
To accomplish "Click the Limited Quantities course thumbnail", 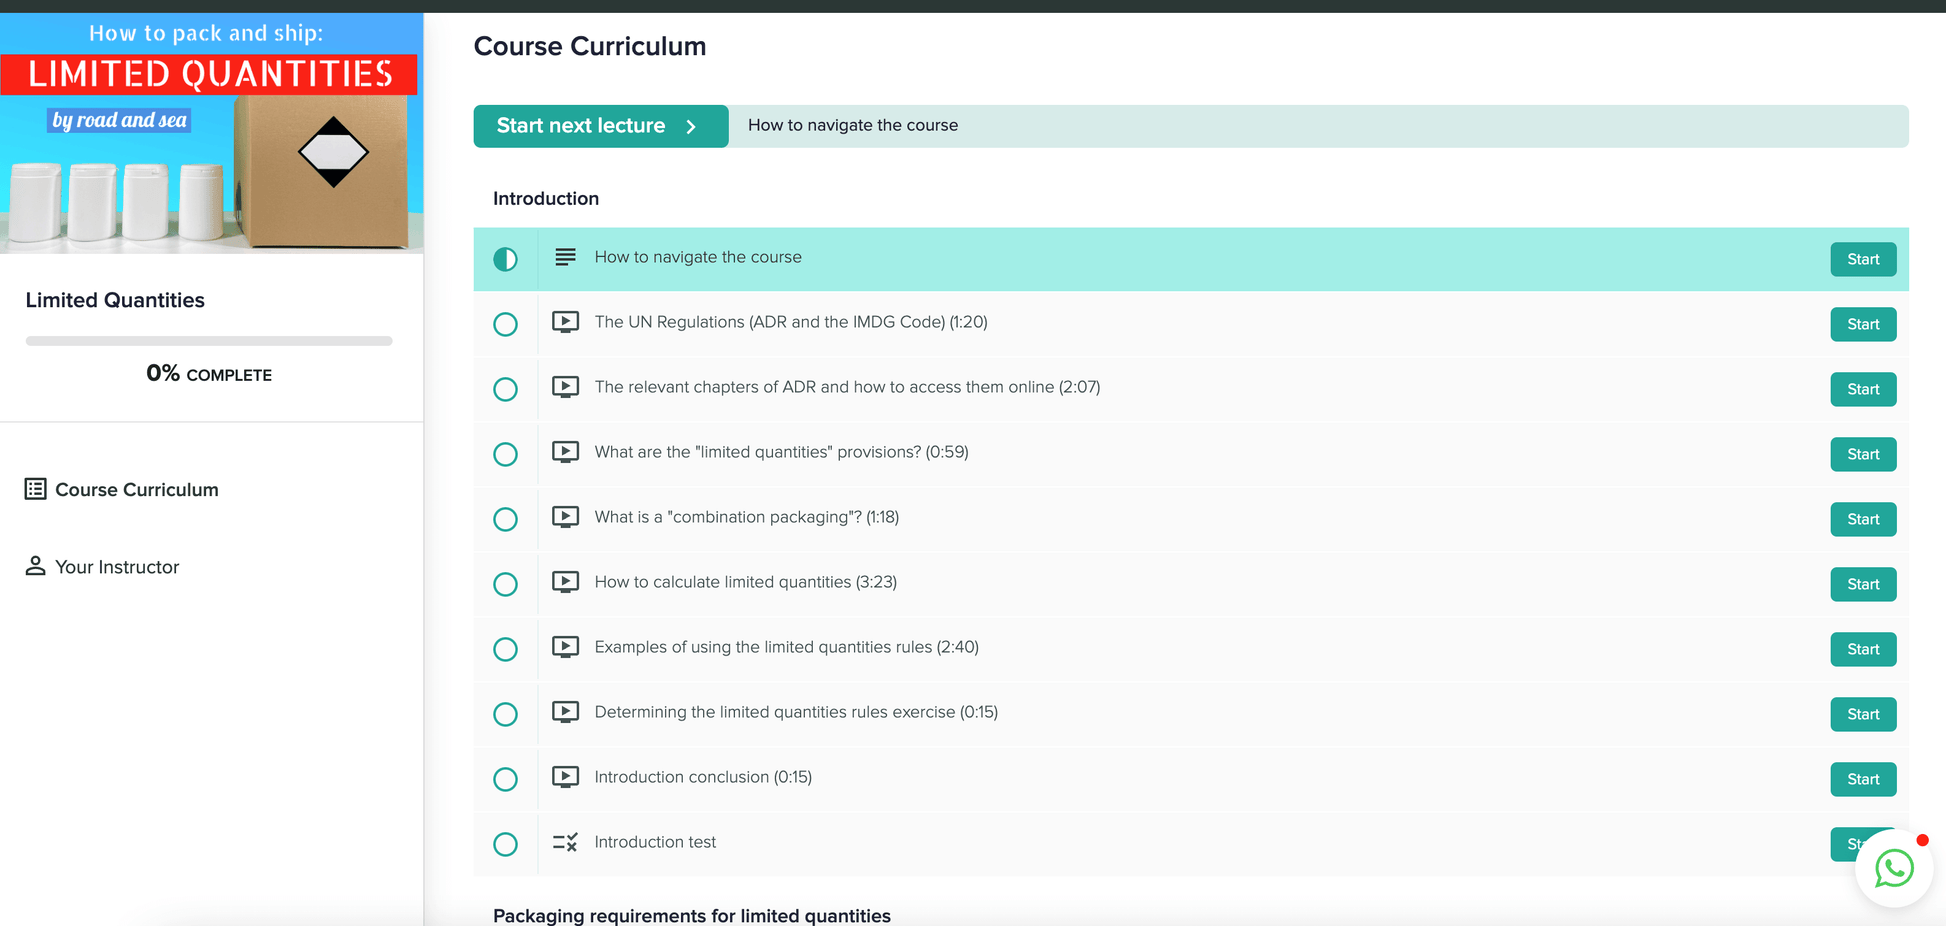I will coord(211,133).
